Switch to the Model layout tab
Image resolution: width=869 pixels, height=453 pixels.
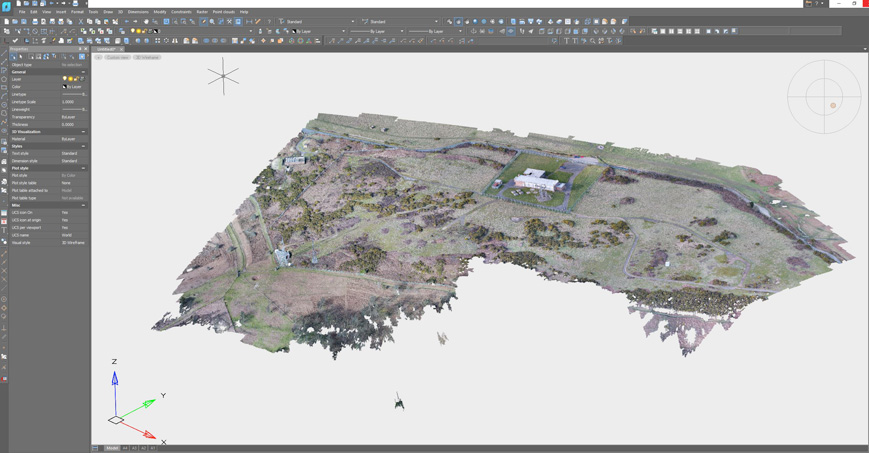point(112,448)
